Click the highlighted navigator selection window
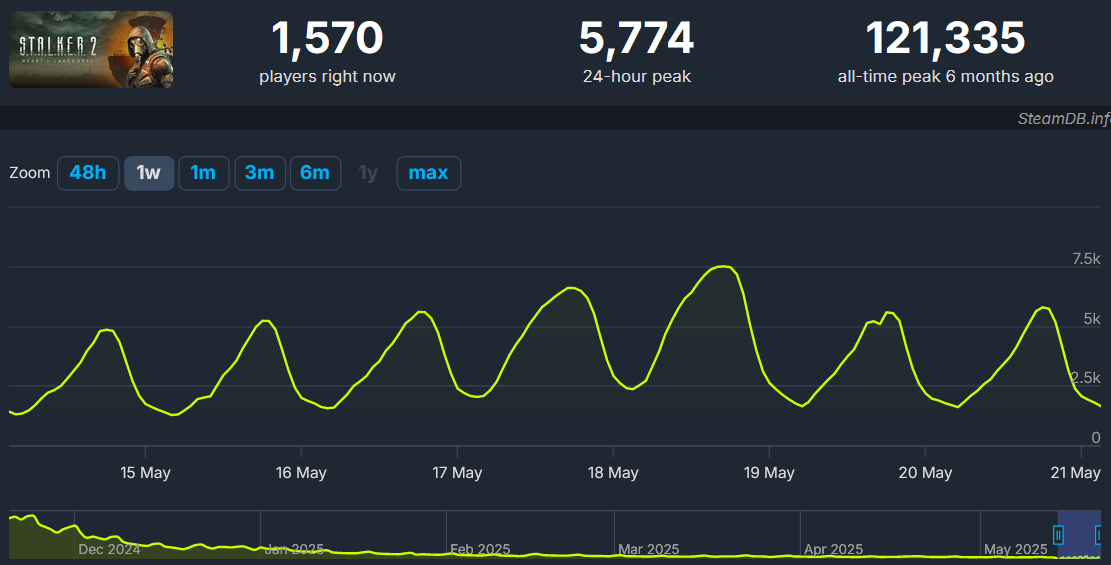The image size is (1111, 565). pos(1080,535)
